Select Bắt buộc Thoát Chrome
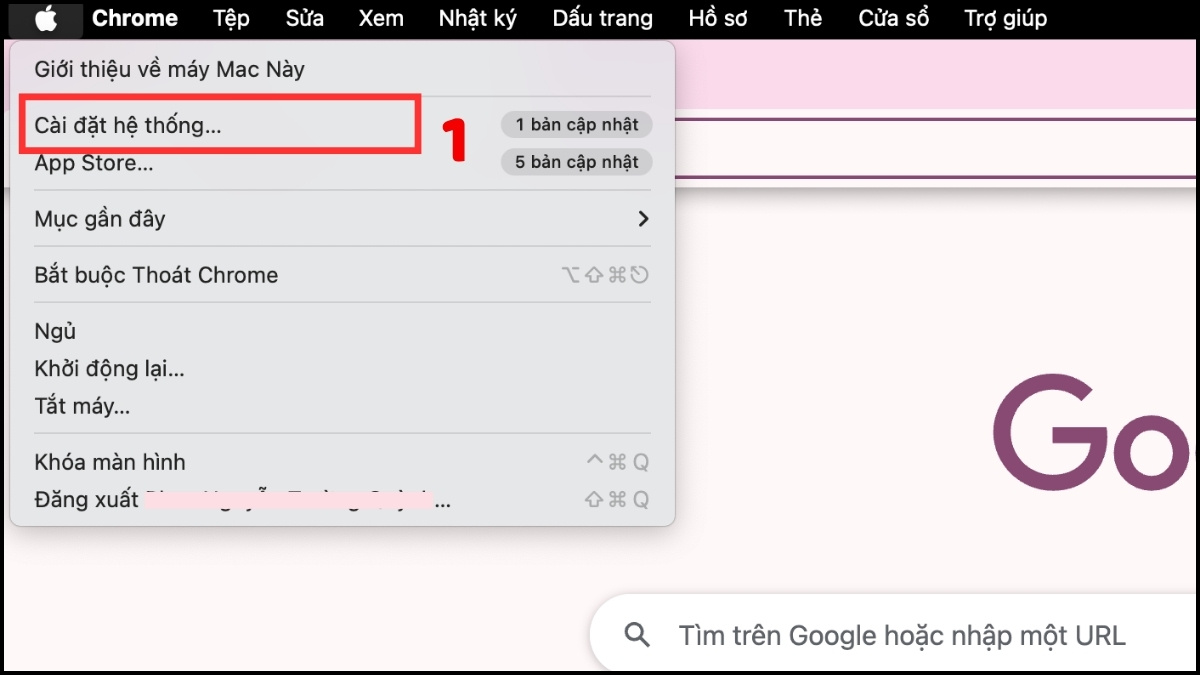This screenshot has height=675, width=1200. pyautogui.click(x=156, y=275)
